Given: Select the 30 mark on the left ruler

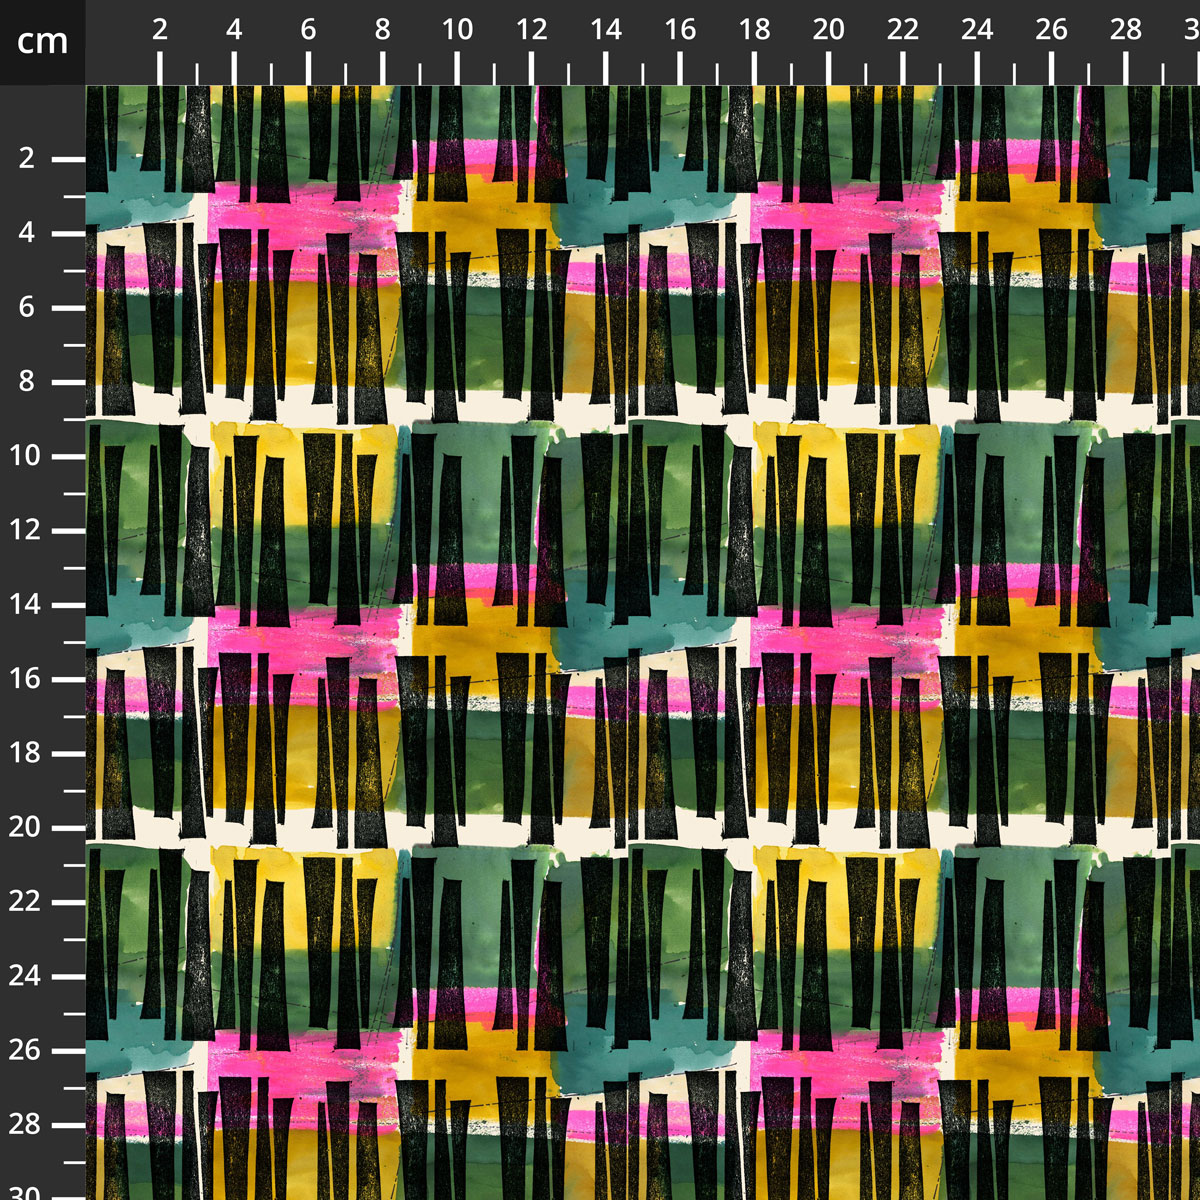Looking at the screenshot, I should click(27, 1193).
